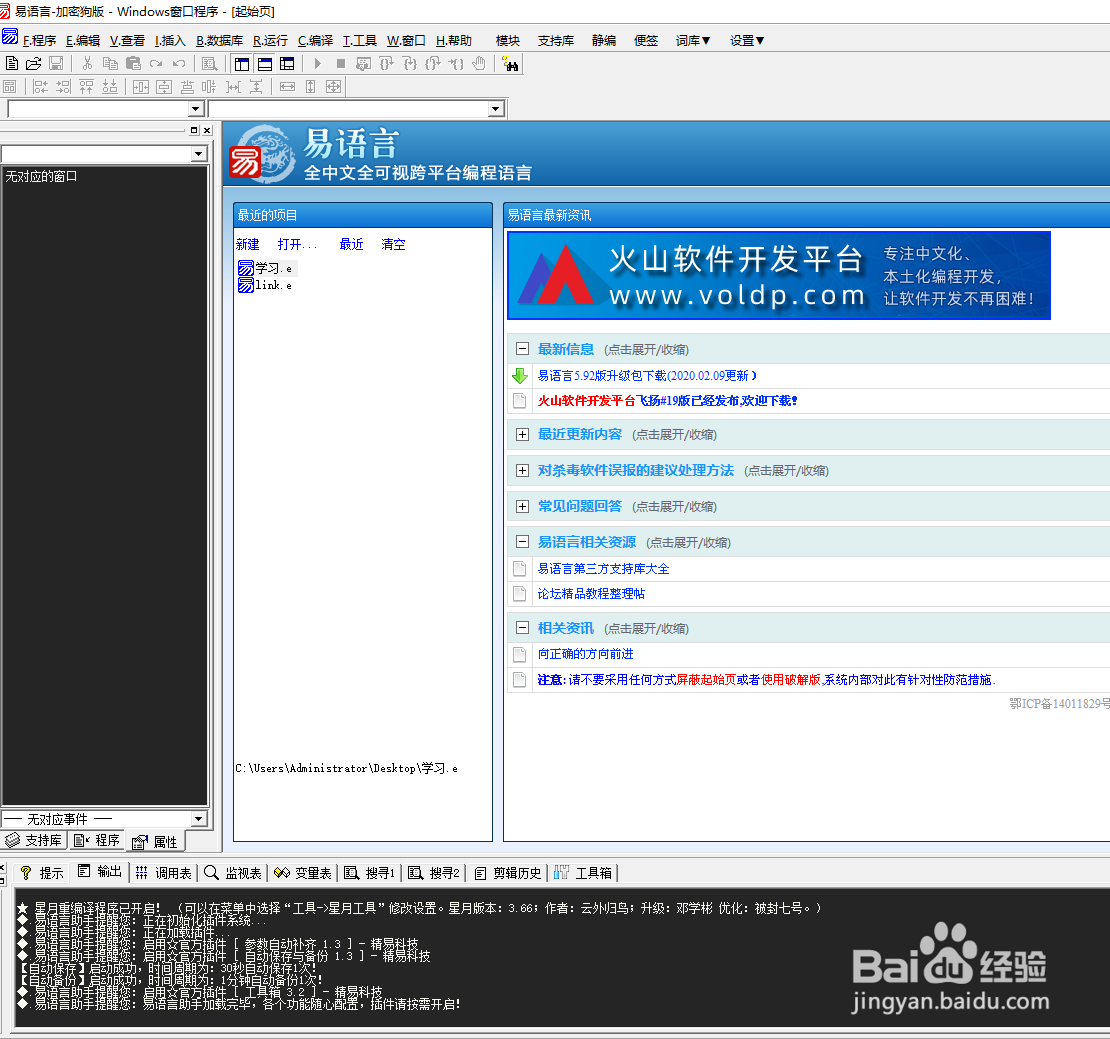The height and width of the screenshot is (1039, 1110).
Task: Click the make same size icon
Action: [333, 86]
